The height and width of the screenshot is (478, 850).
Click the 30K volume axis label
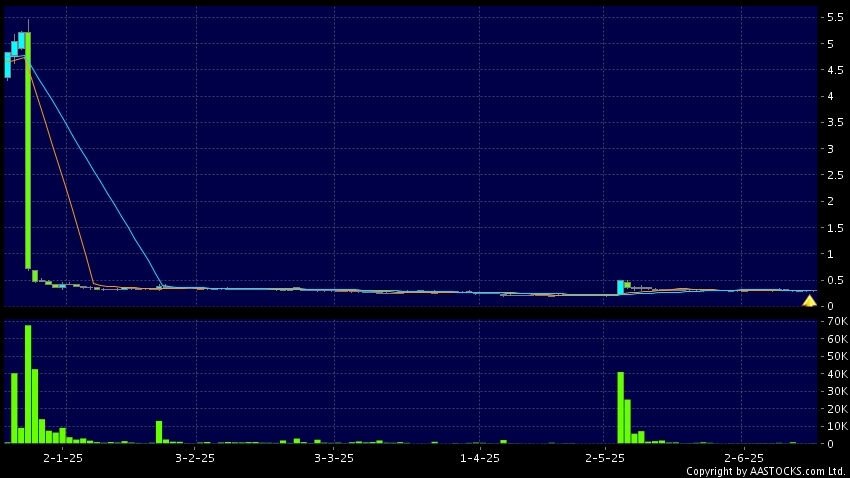(x=838, y=391)
